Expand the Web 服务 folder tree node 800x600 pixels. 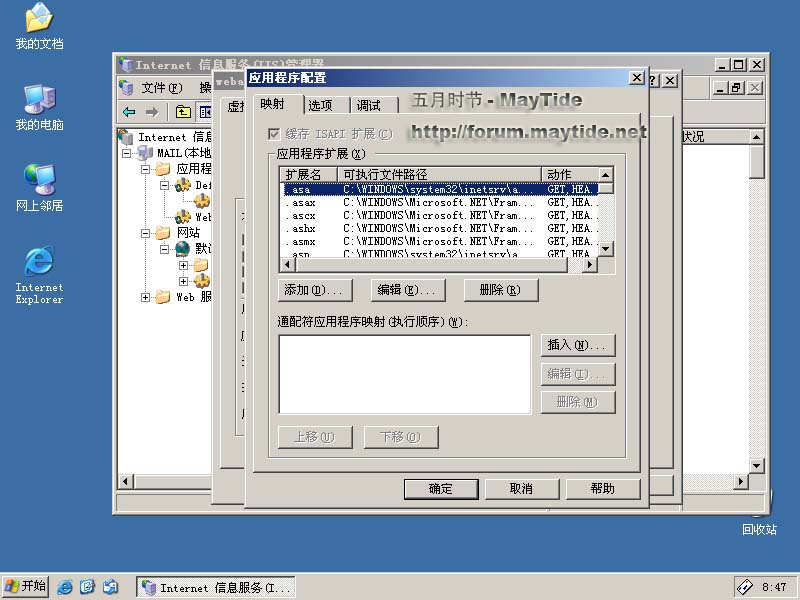click(146, 297)
